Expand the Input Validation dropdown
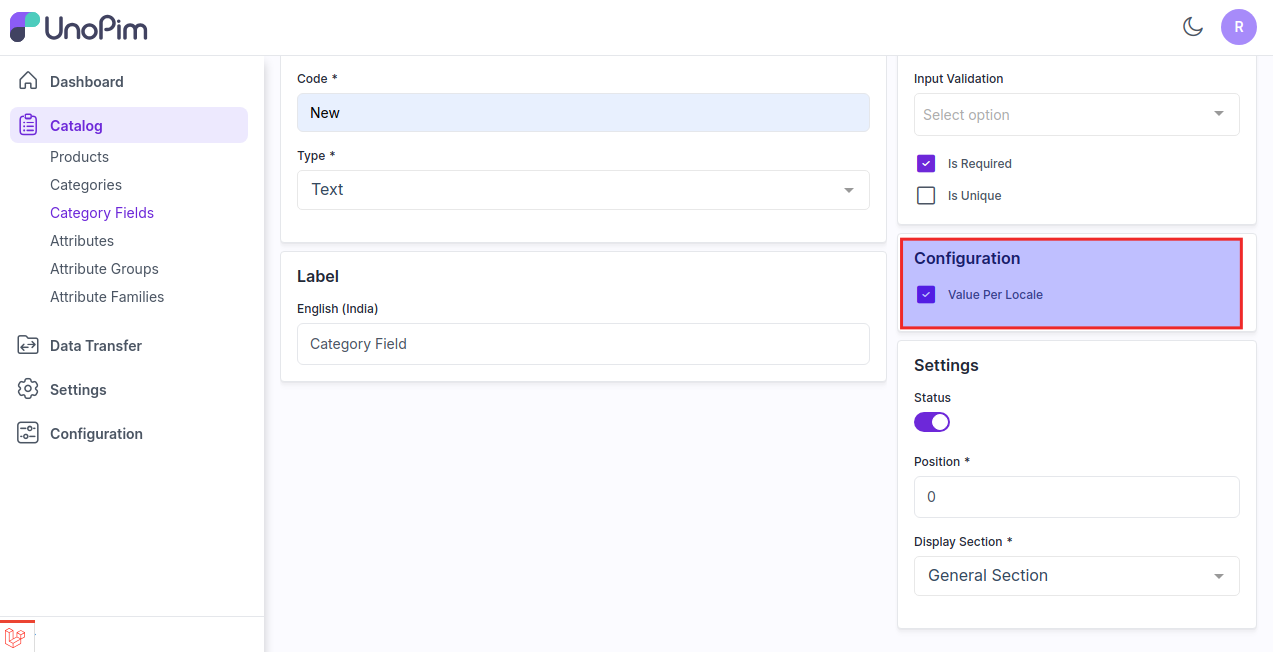 click(x=1076, y=115)
